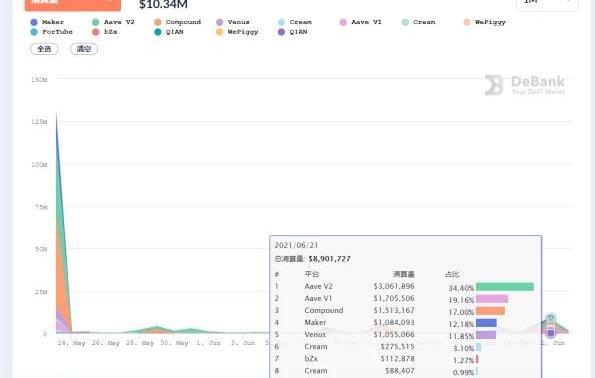595x378 pixels.
Task: Click the light blue Cream legend dot
Action: tap(282, 22)
